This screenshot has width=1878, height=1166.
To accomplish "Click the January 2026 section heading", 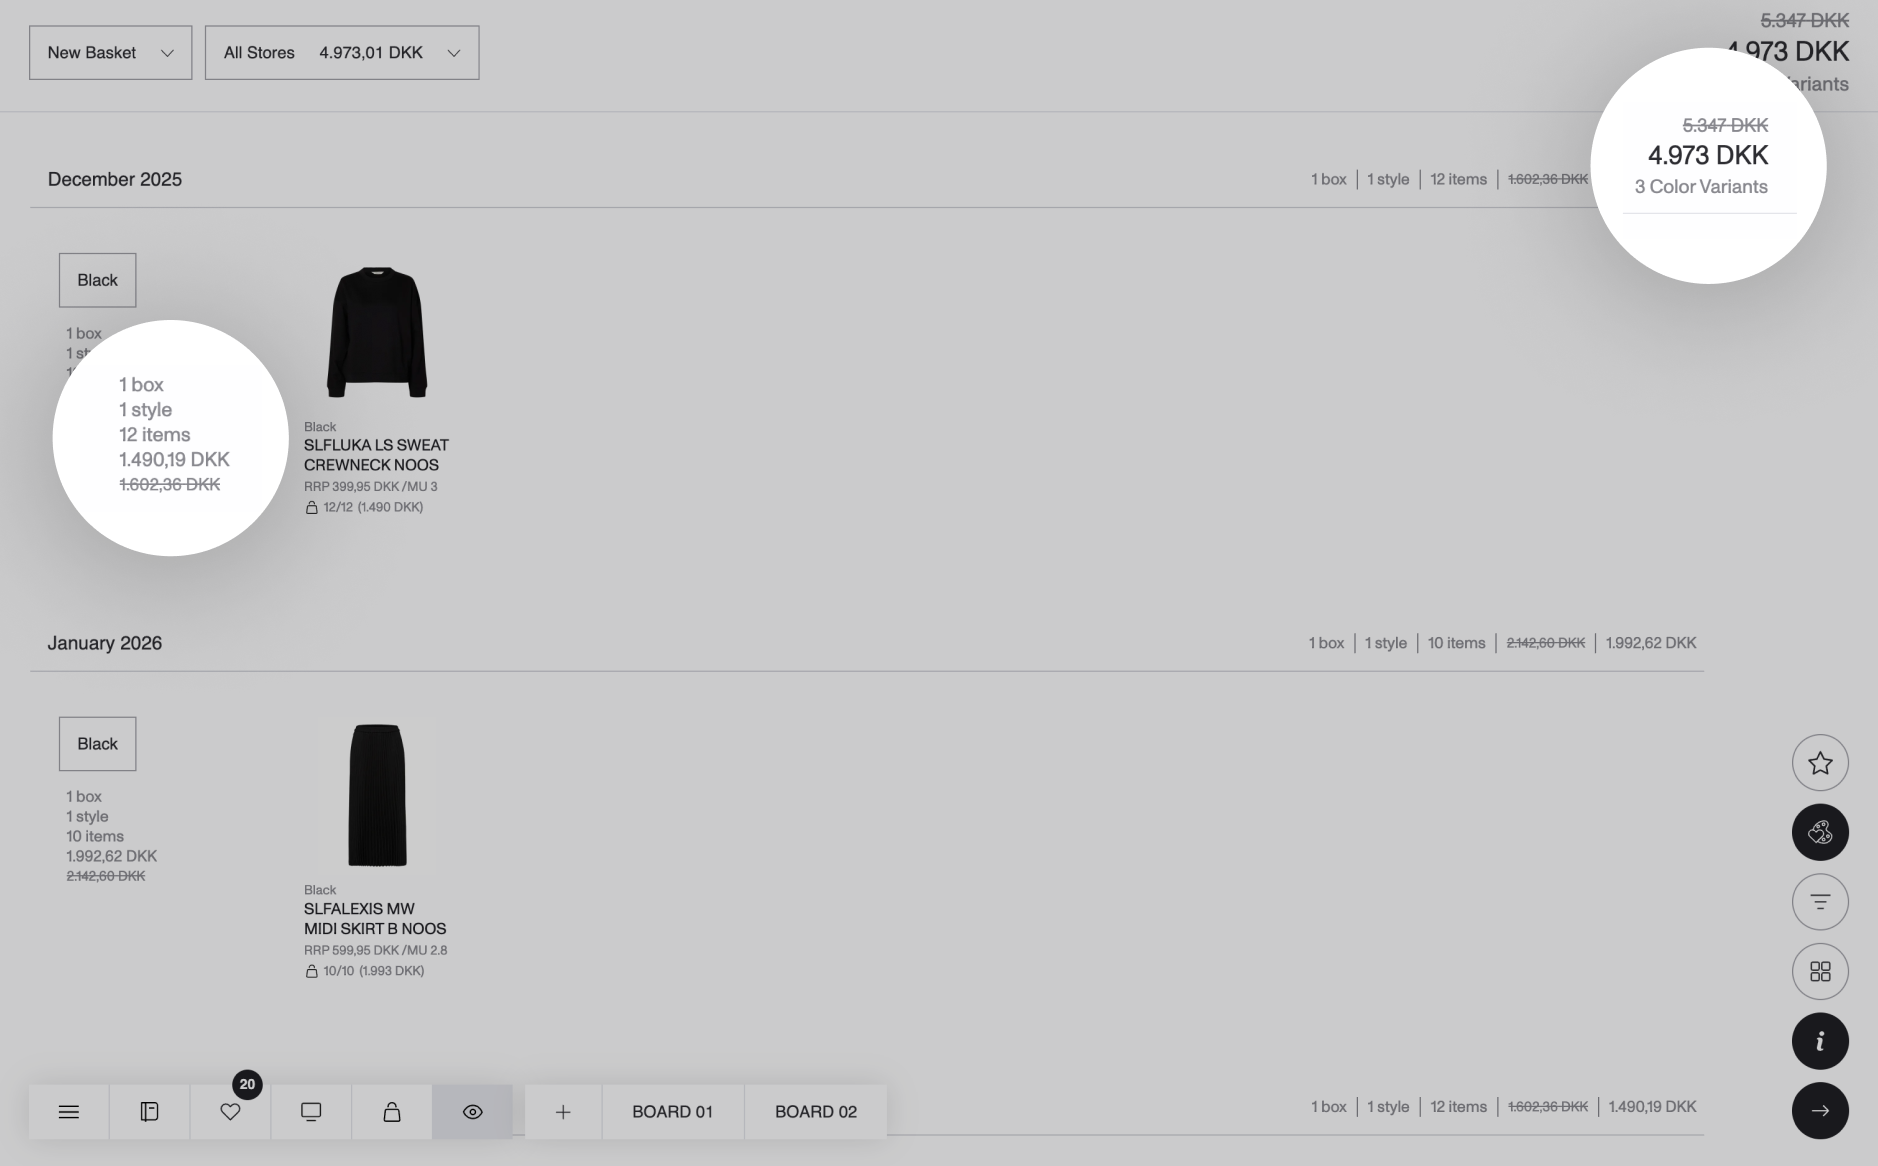I will click(105, 643).
